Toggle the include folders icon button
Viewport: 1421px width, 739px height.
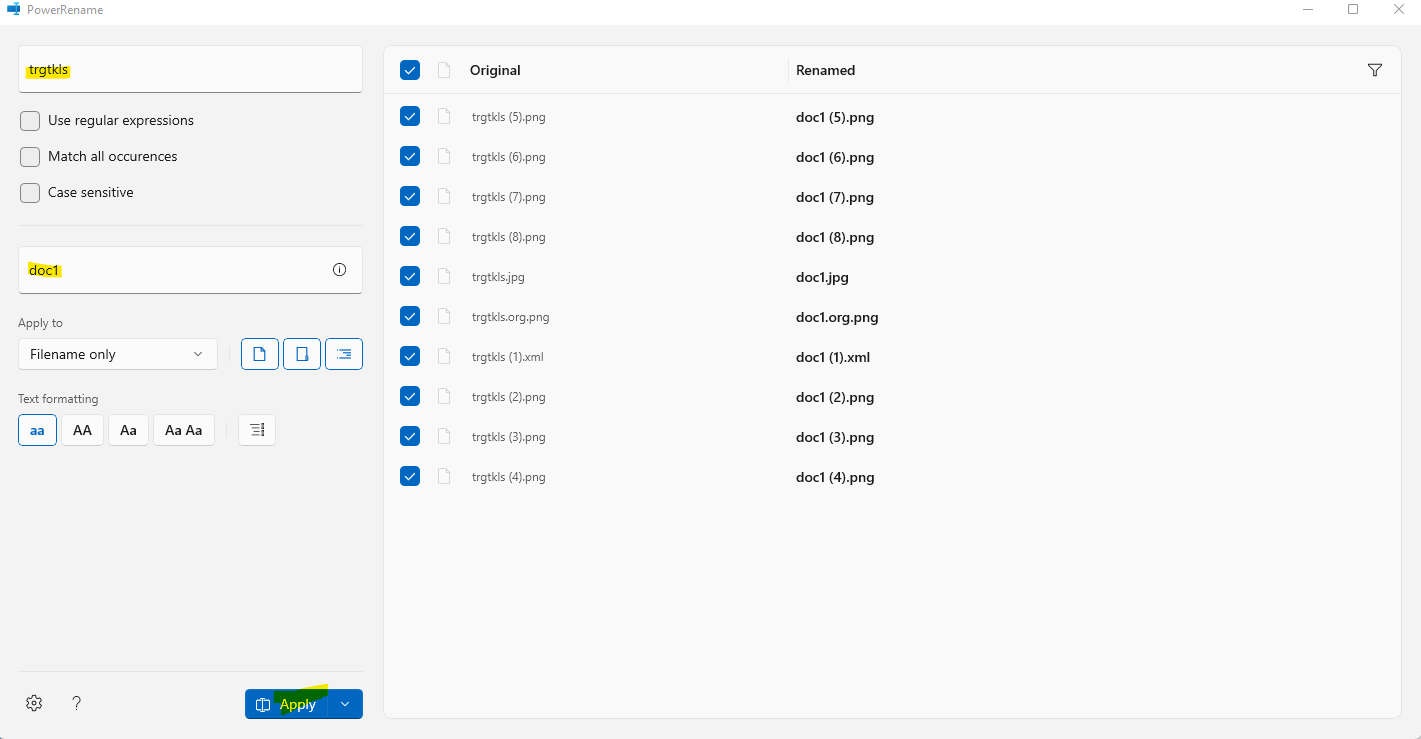[302, 354]
